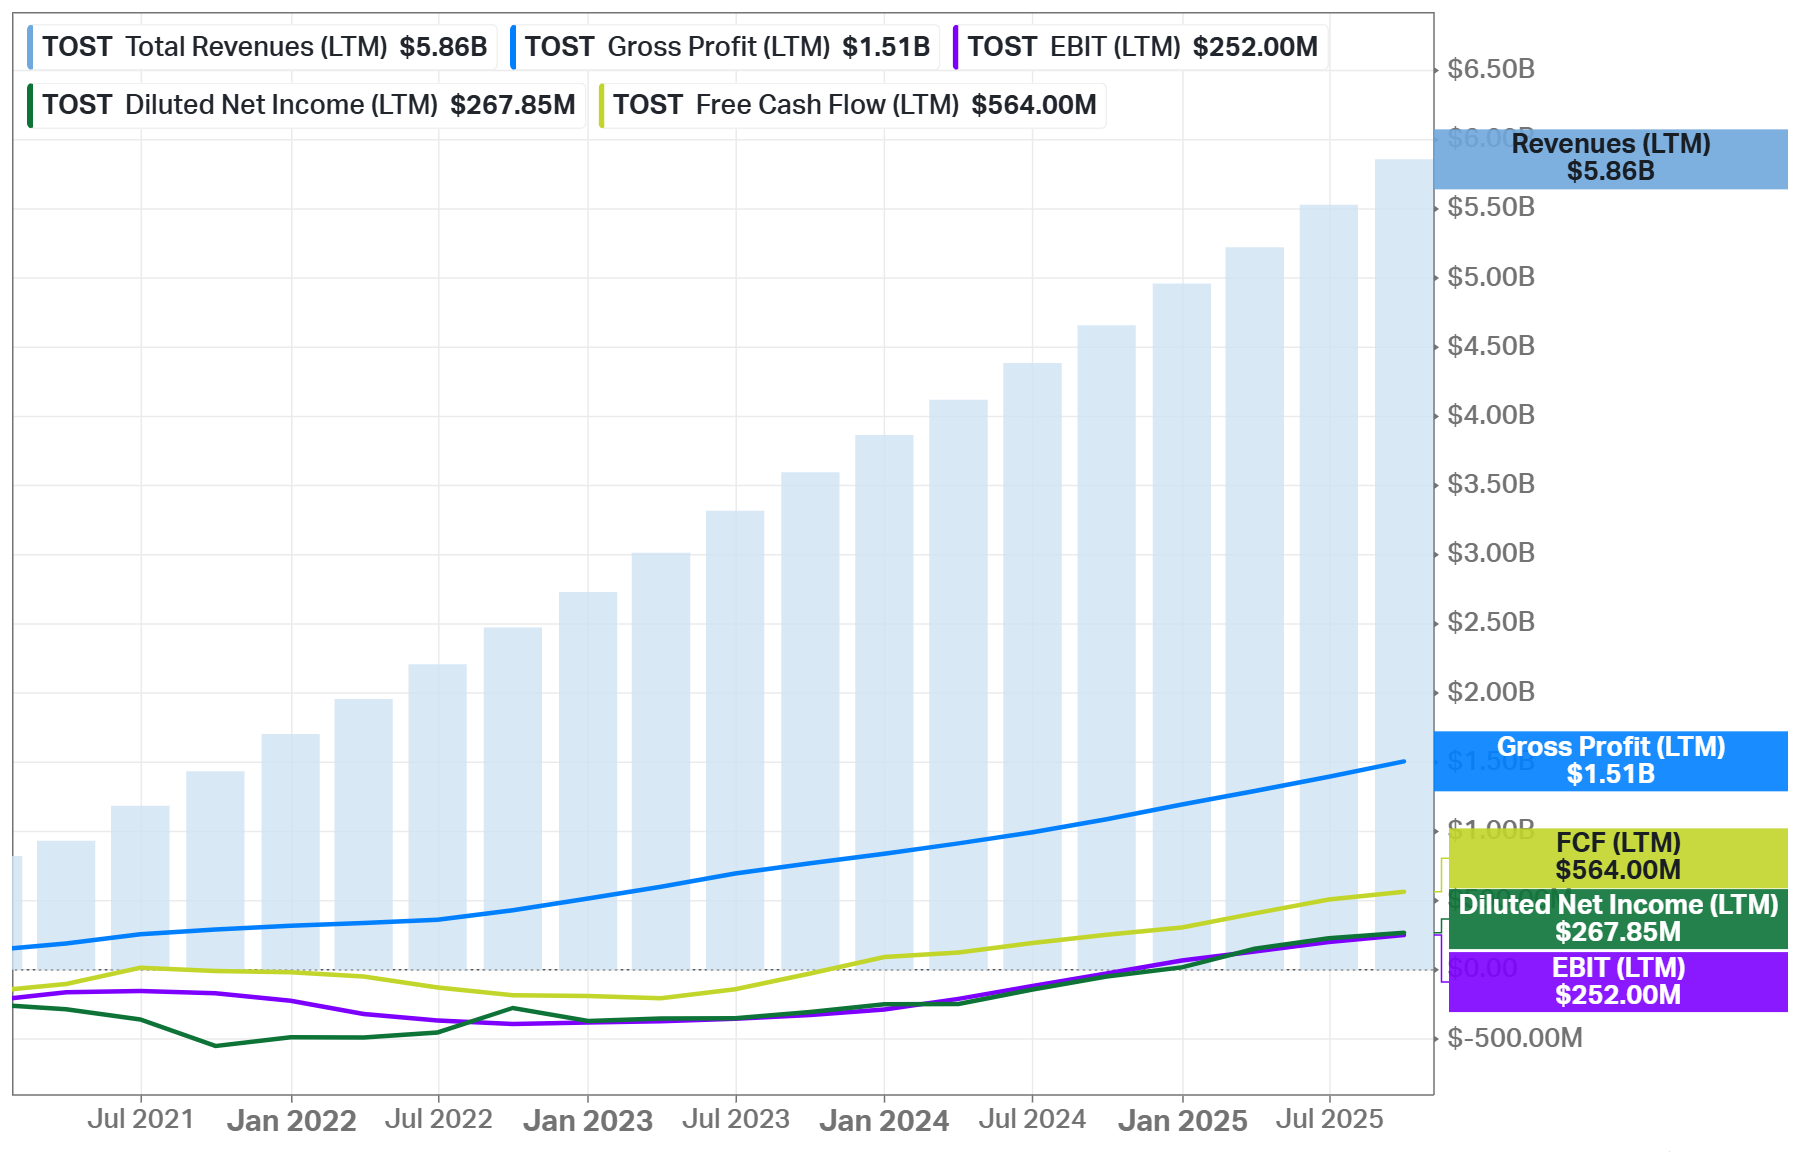Click the $5.50B y-axis label
This screenshot has width=1799, height=1152.
(x=1491, y=207)
